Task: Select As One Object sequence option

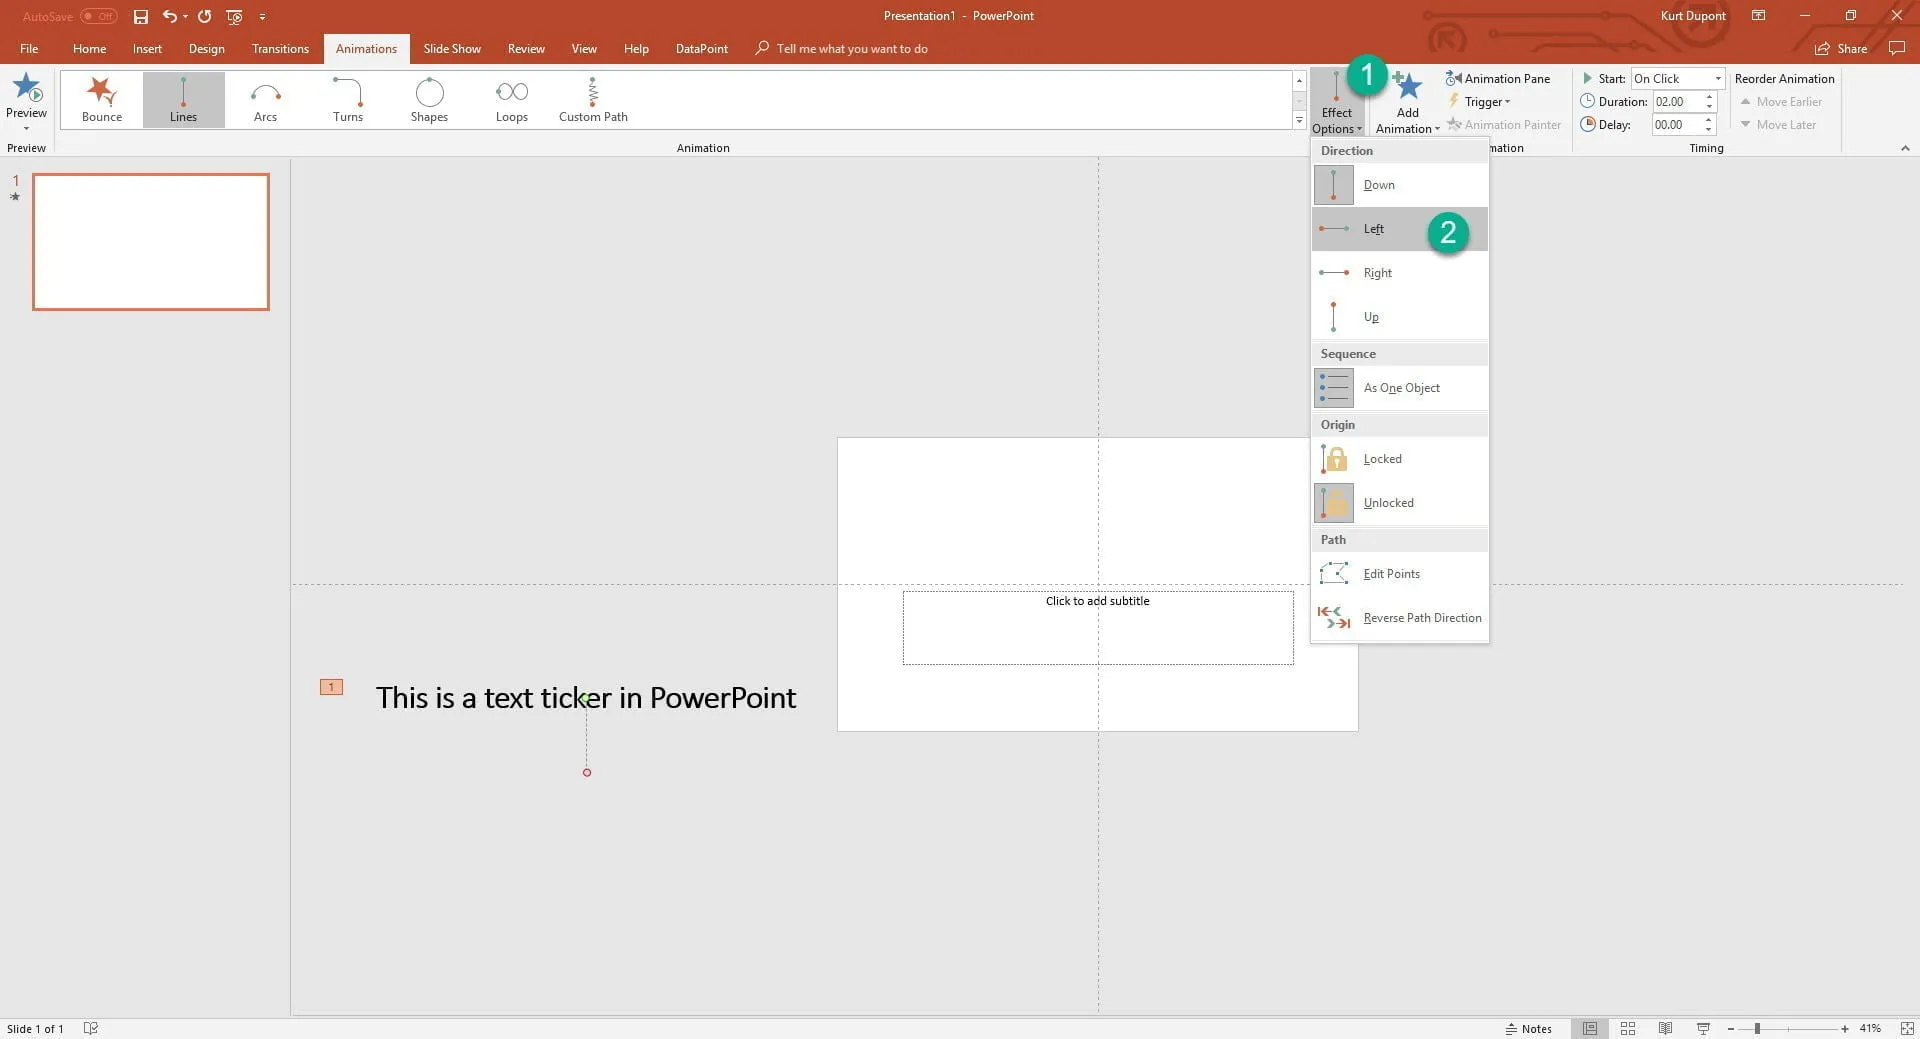Action: click(x=1400, y=388)
